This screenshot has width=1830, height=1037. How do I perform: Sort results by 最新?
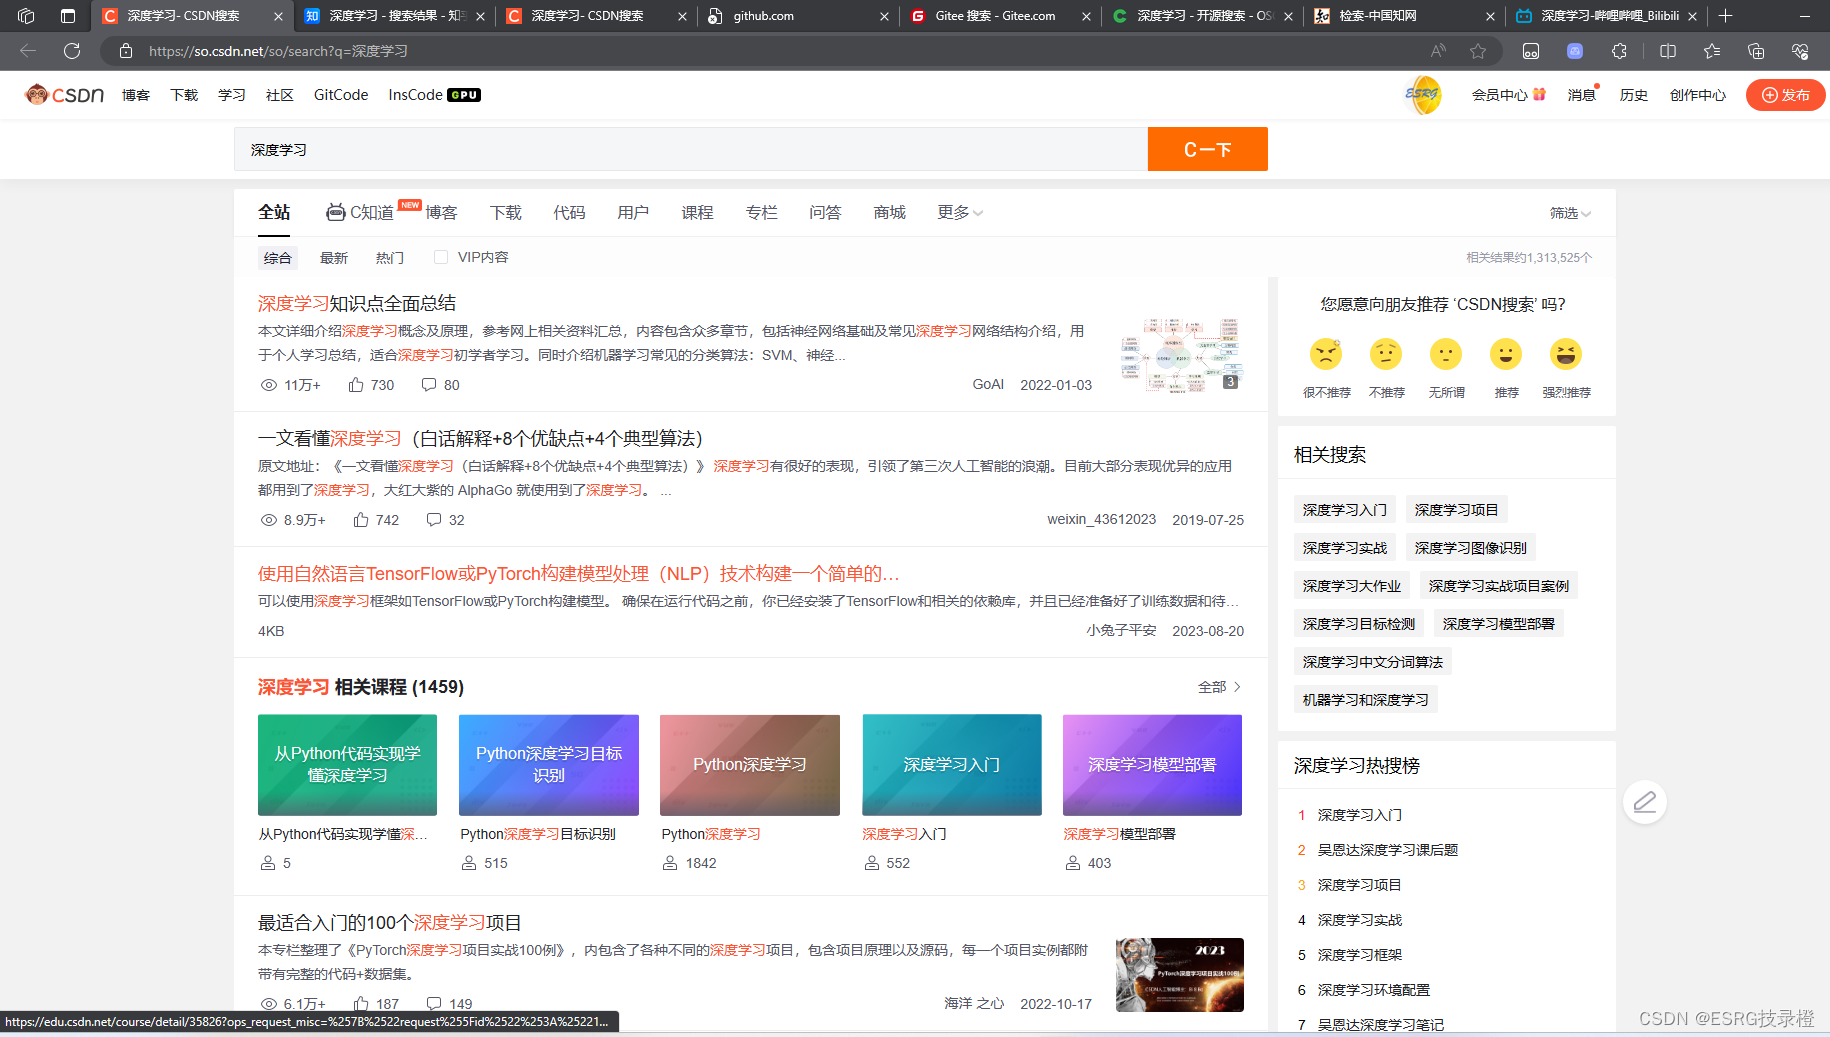tap(334, 258)
